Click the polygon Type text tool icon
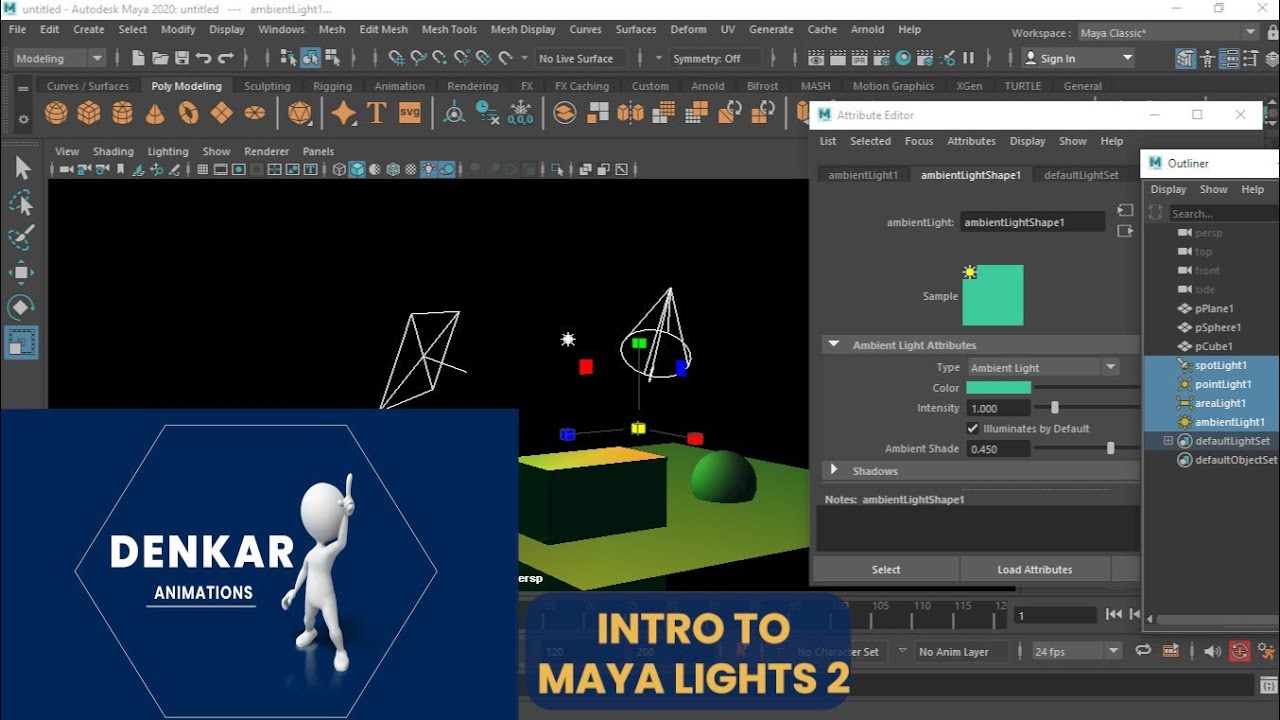Viewport: 1280px width, 720px height. coord(377,113)
